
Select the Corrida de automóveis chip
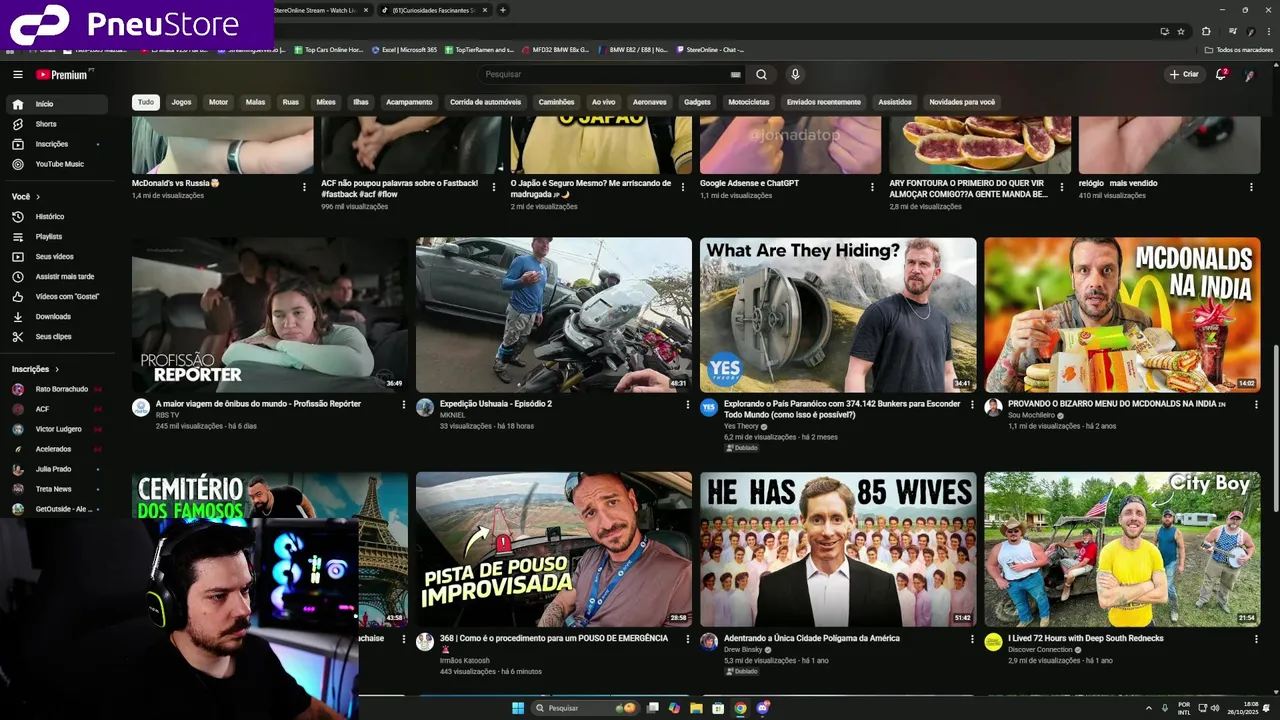[x=485, y=102]
